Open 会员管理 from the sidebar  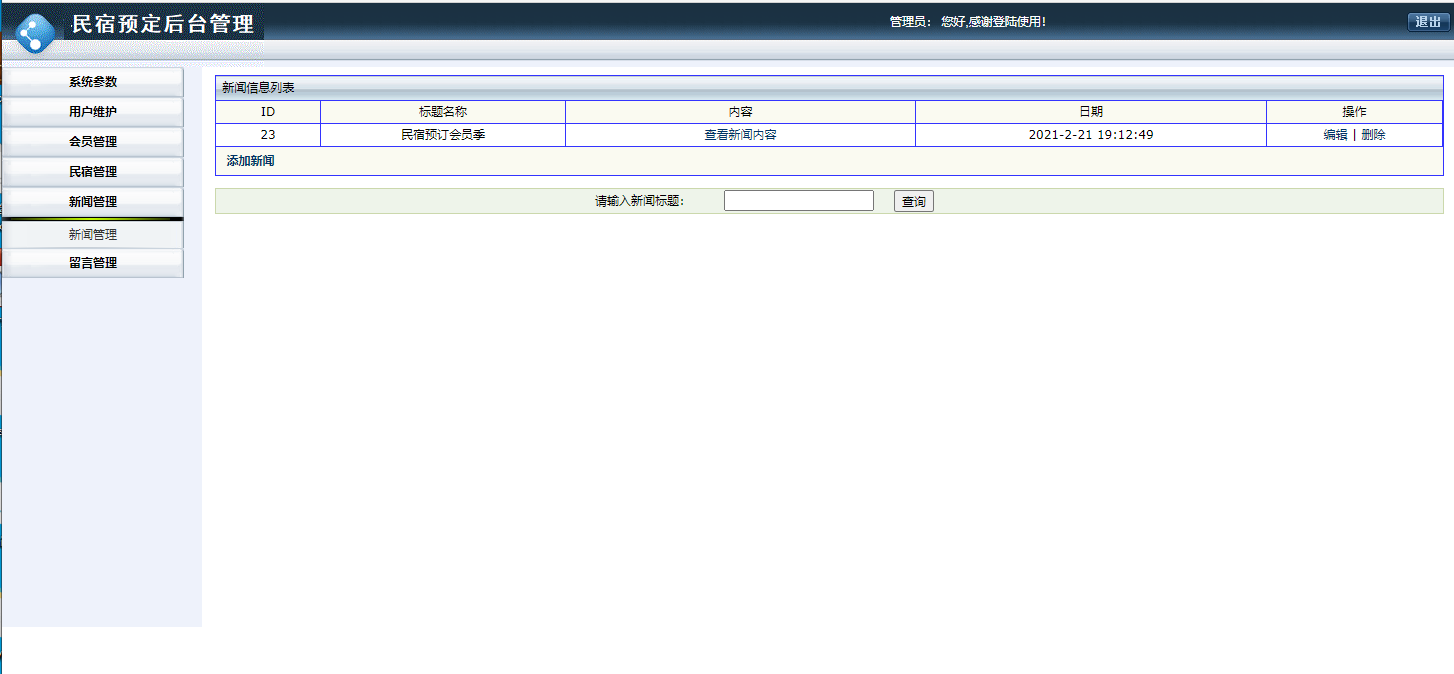coord(95,141)
